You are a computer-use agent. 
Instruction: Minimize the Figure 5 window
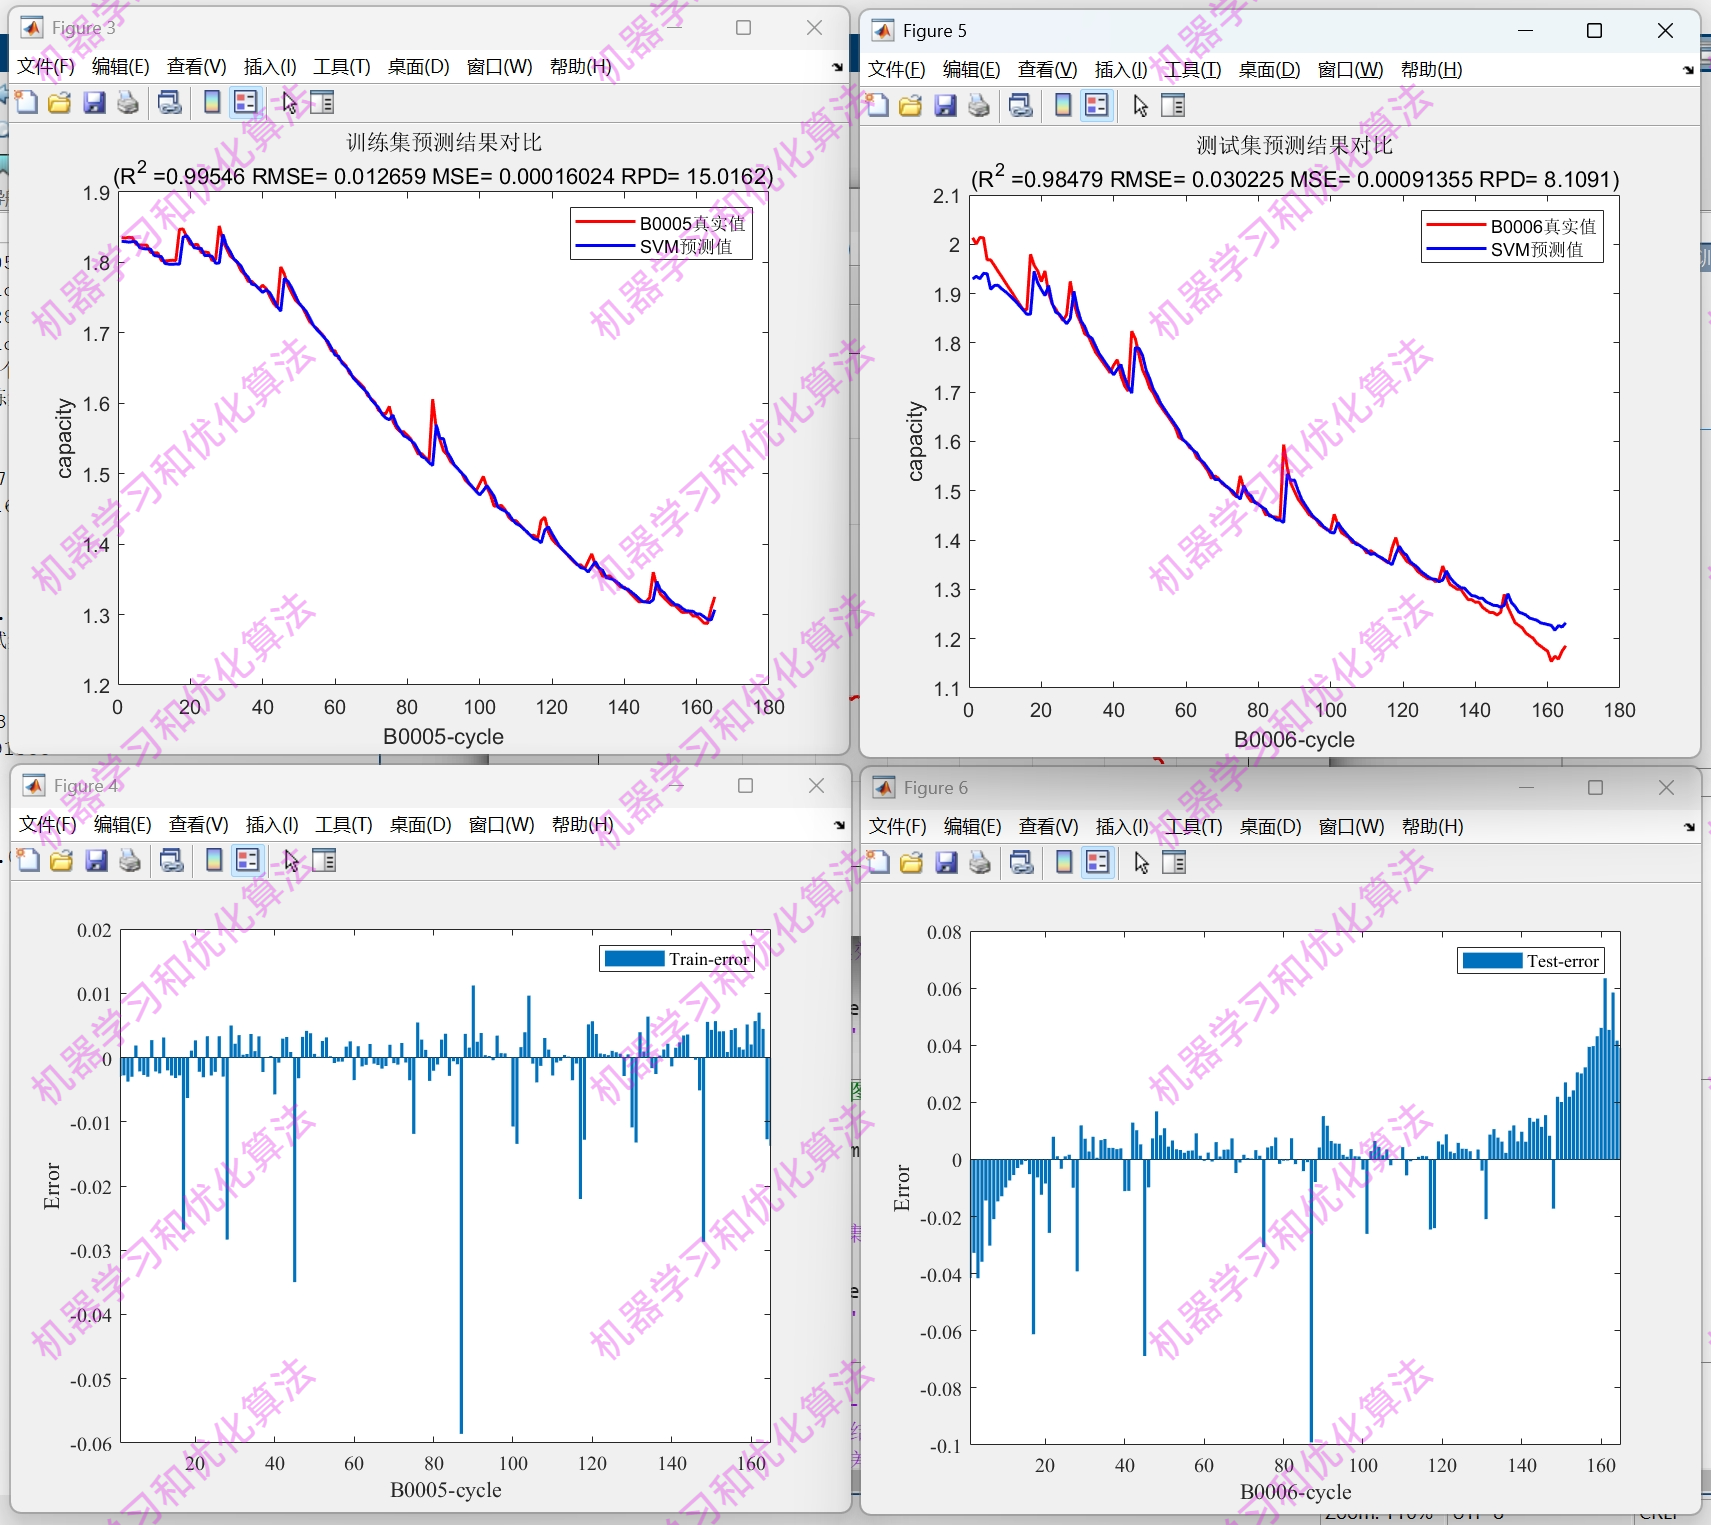(x=1525, y=31)
